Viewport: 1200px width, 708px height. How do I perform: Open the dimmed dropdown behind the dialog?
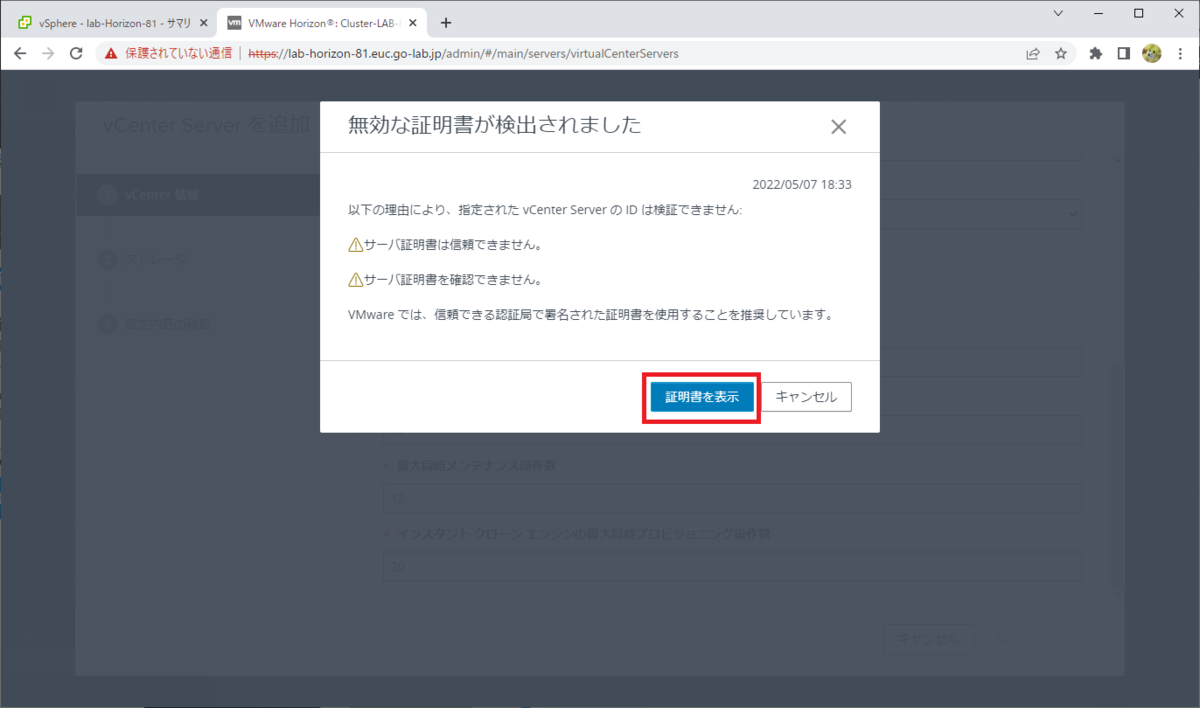coord(981,213)
